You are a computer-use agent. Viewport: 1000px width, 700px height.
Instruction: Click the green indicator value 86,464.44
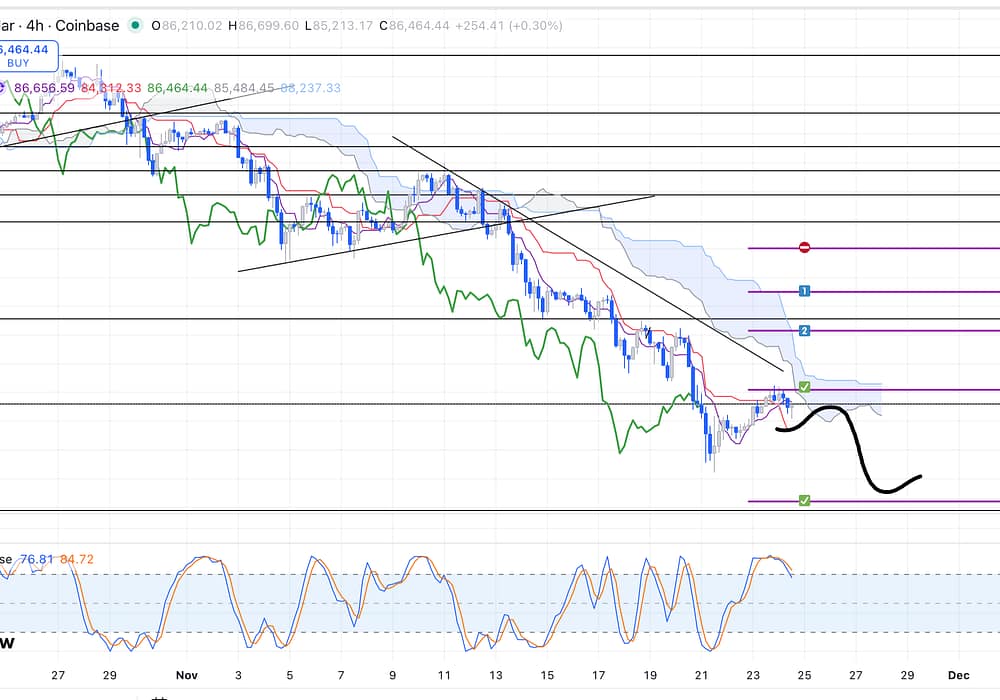177,88
